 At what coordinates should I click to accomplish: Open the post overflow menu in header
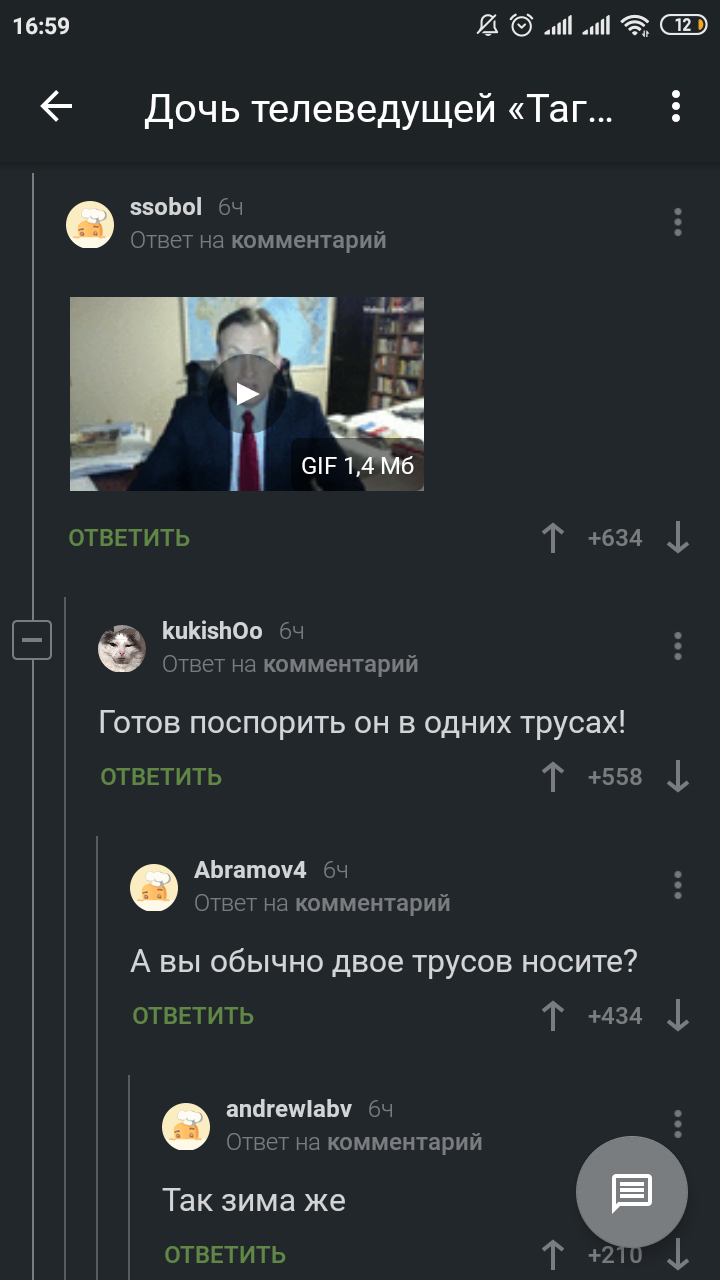(x=677, y=107)
